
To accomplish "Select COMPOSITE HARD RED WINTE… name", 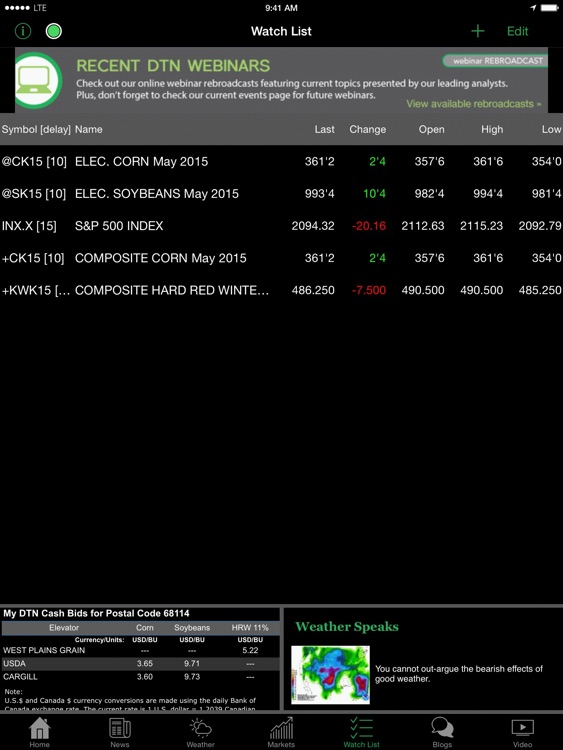I will [172, 290].
